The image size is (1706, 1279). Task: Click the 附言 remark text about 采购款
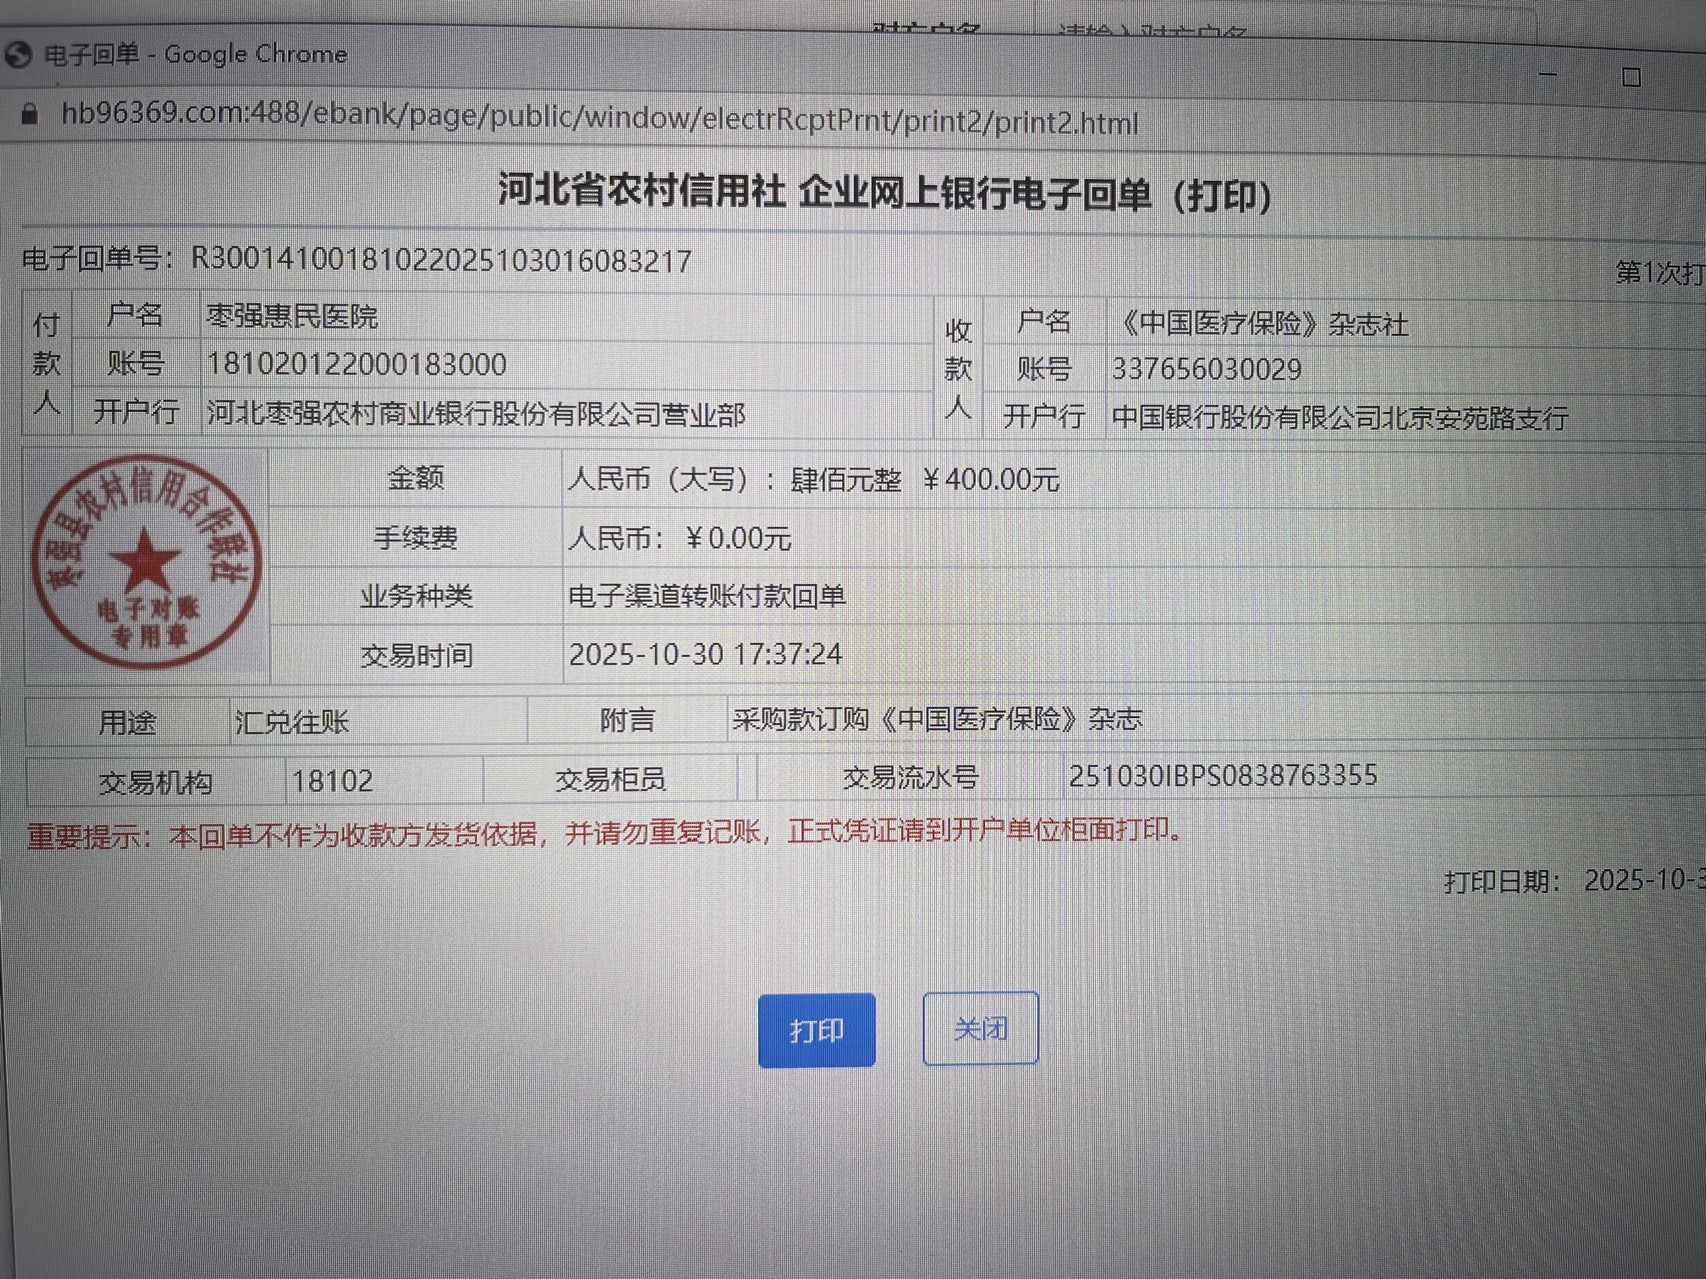point(936,720)
